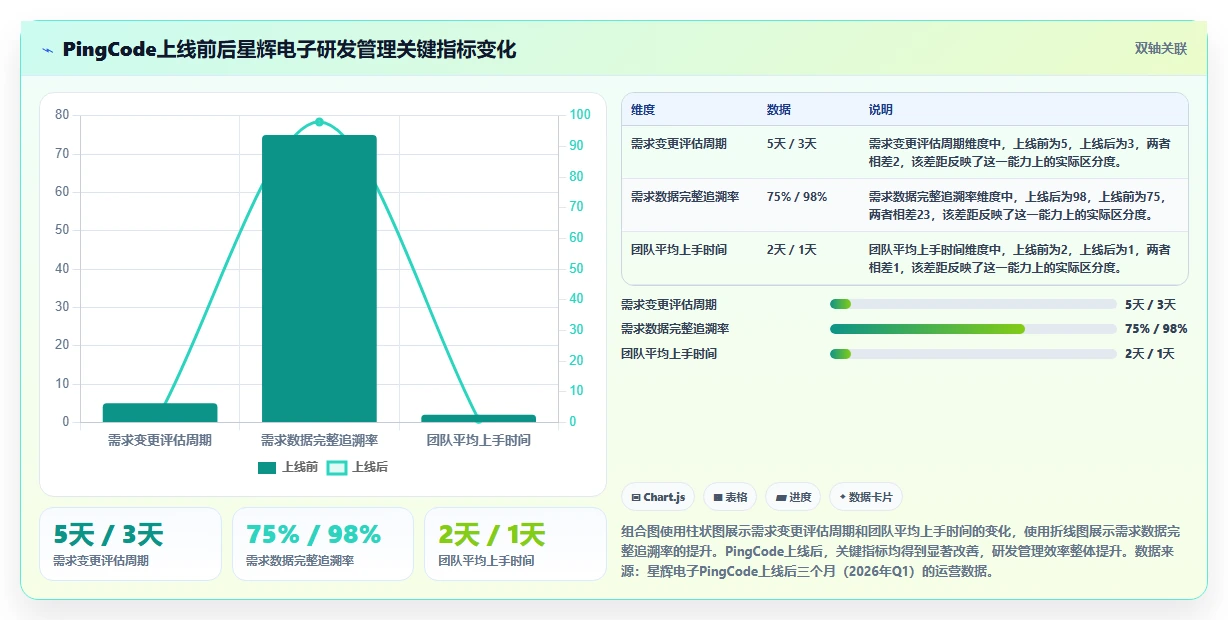Viewport: 1228px width, 620px height.
Task: Click the 需求数据完整追溯率 tall bar
Action: pos(319,278)
